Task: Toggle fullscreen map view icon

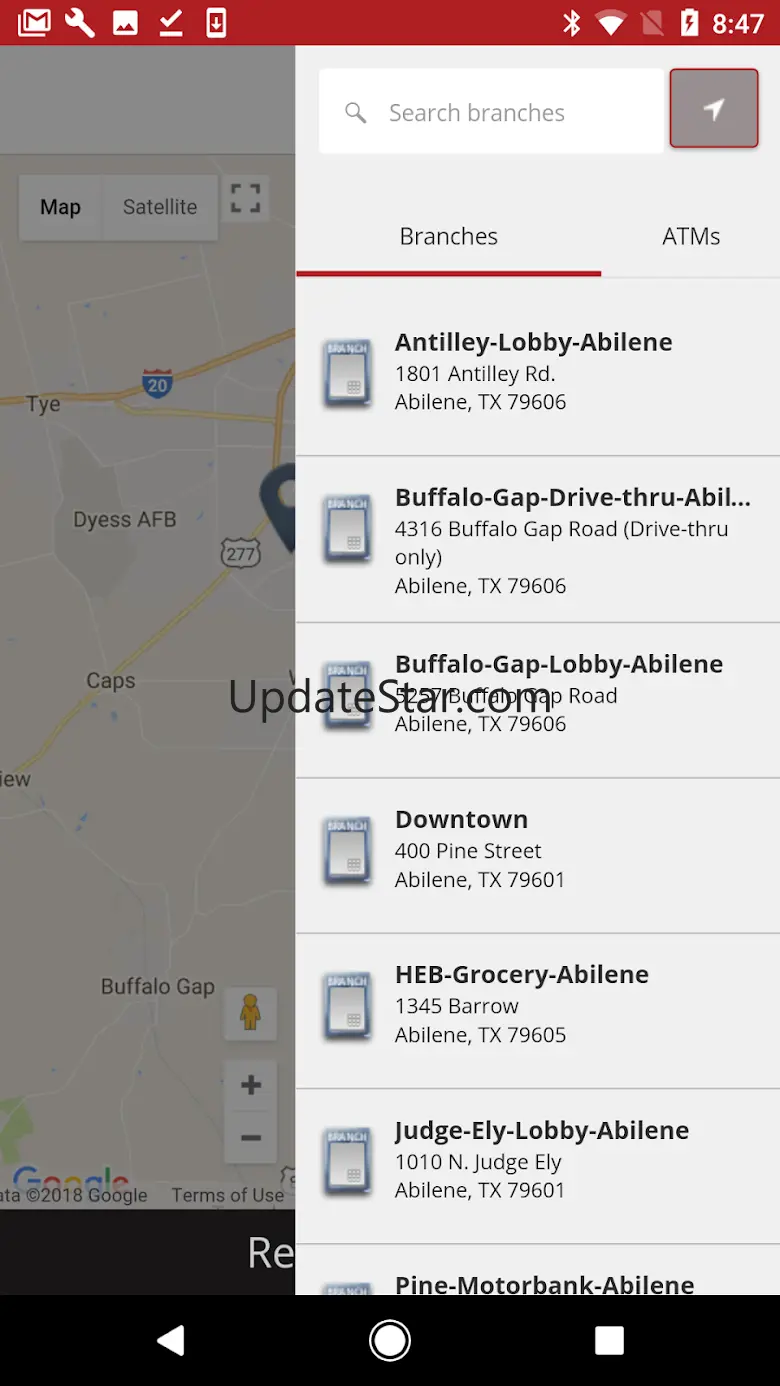Action: click(x=245, y=198)
